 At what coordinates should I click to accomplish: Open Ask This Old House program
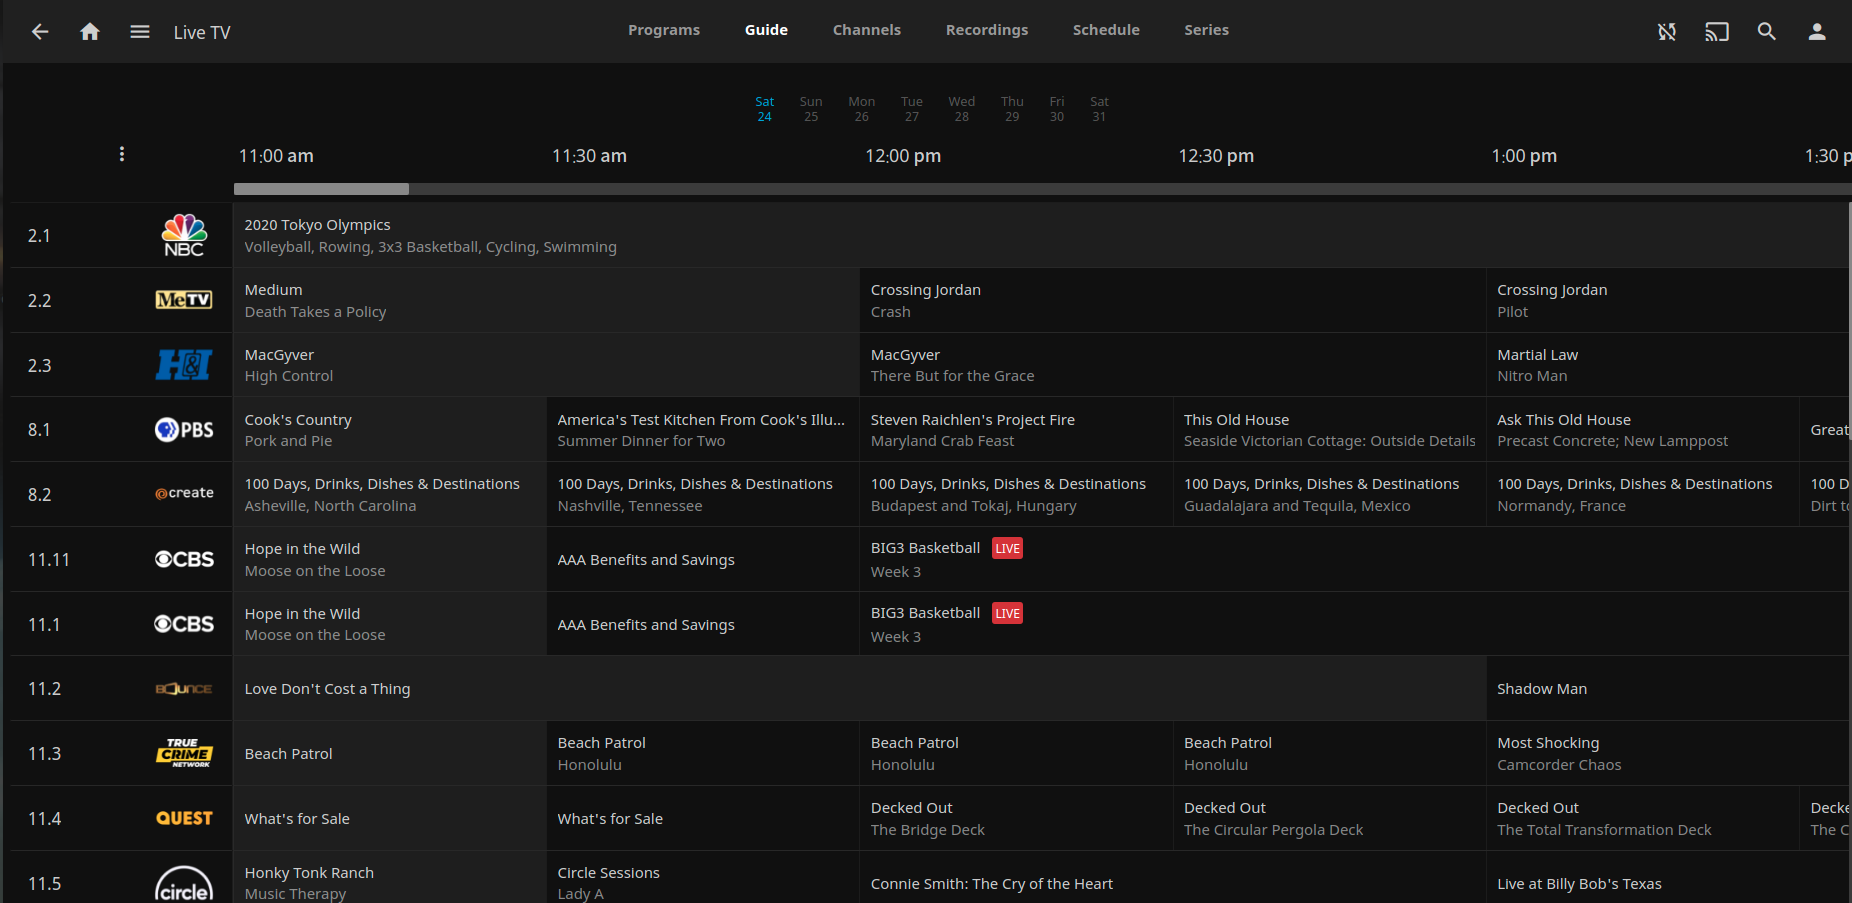click(1642, 430)
